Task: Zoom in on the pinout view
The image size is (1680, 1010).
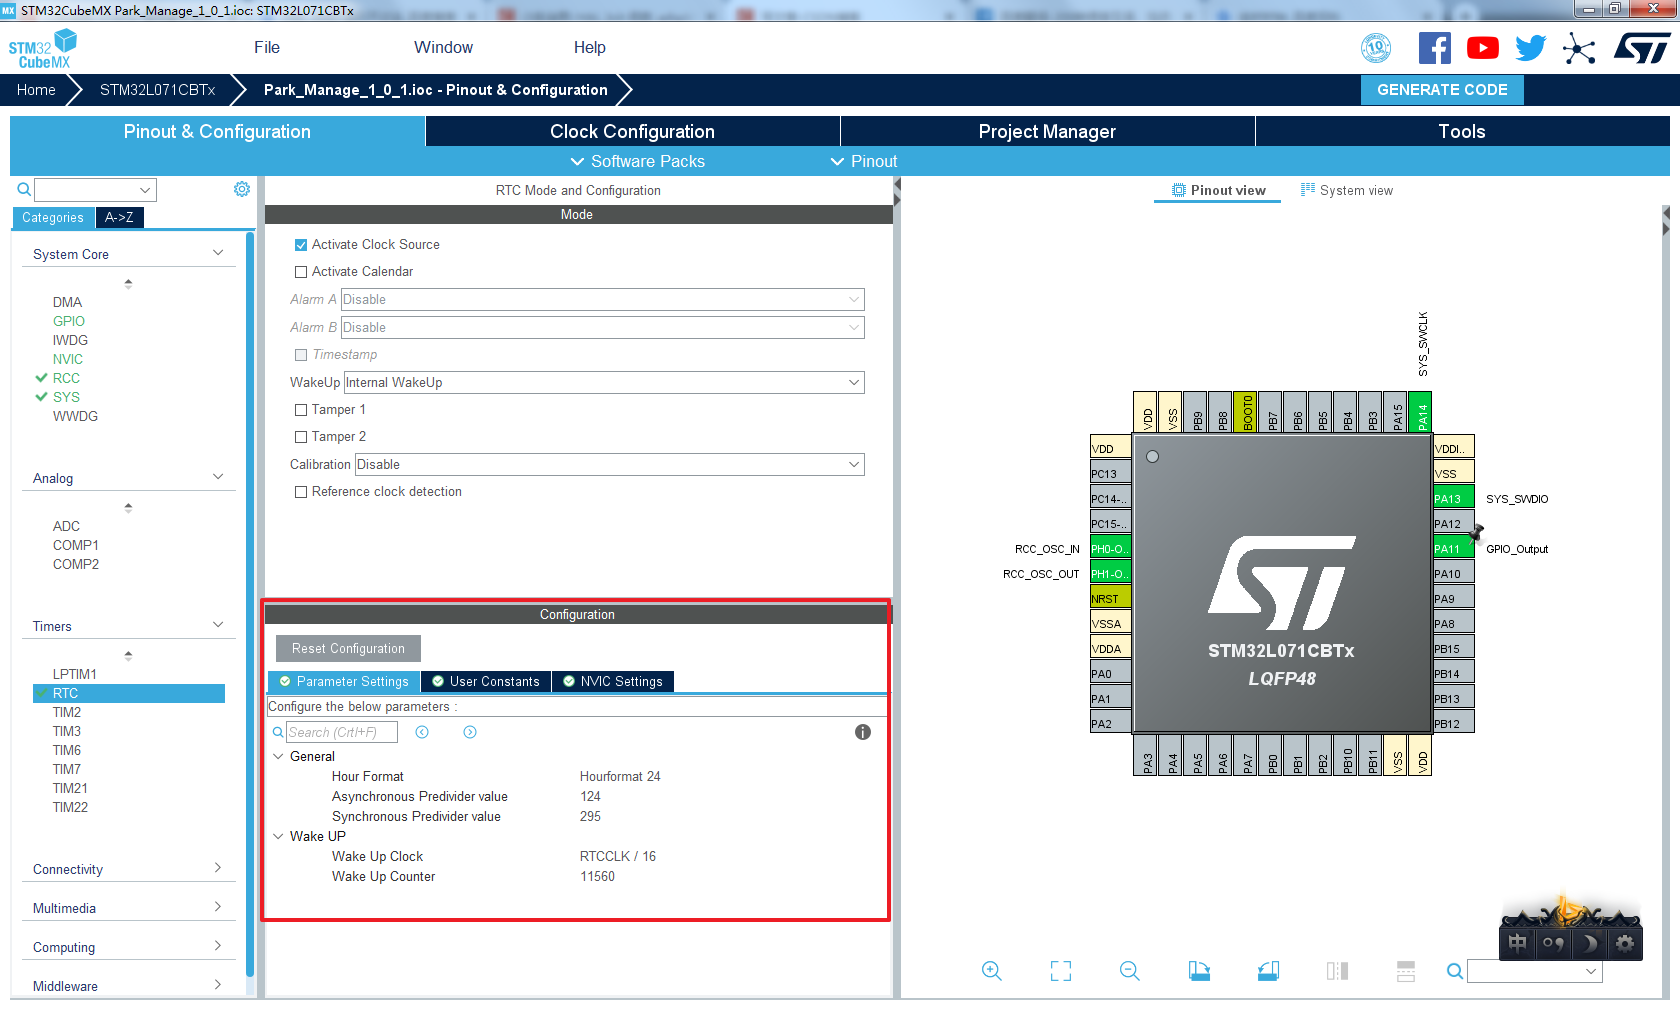Action: tap(992, 970)
